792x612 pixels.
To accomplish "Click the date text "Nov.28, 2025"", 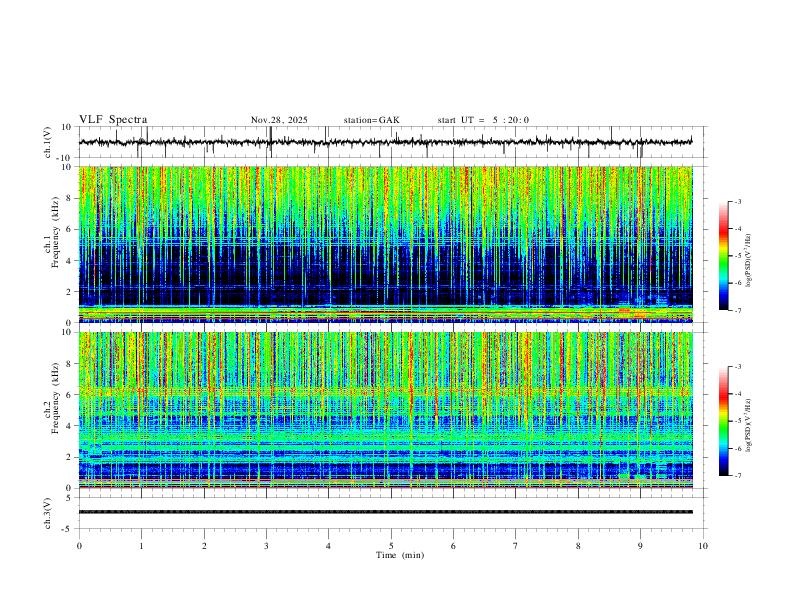I will (279, 120).
